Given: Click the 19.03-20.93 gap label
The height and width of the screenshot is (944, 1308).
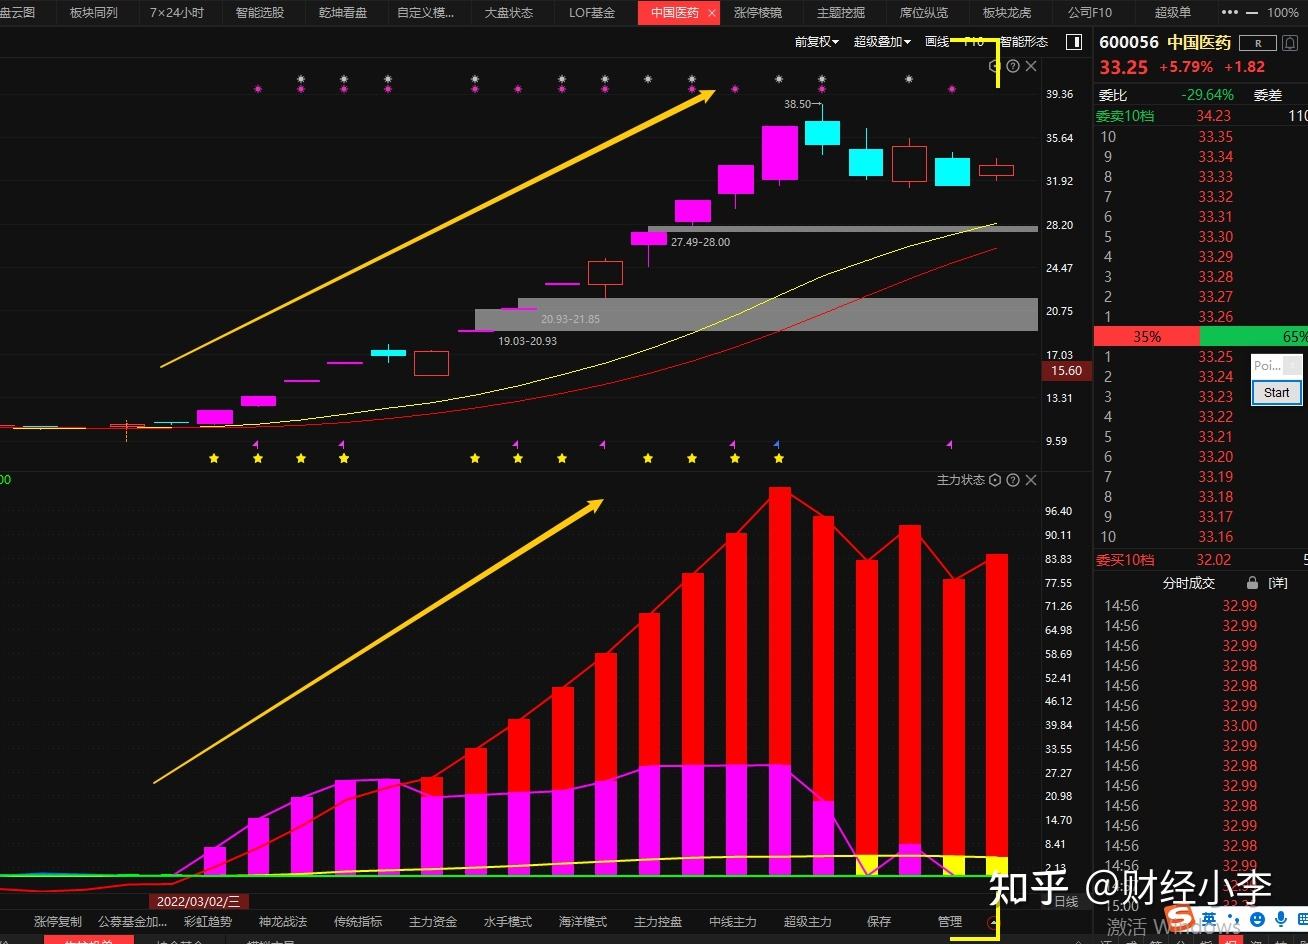Looking at the screenshot, I should (x=527, y=341).
